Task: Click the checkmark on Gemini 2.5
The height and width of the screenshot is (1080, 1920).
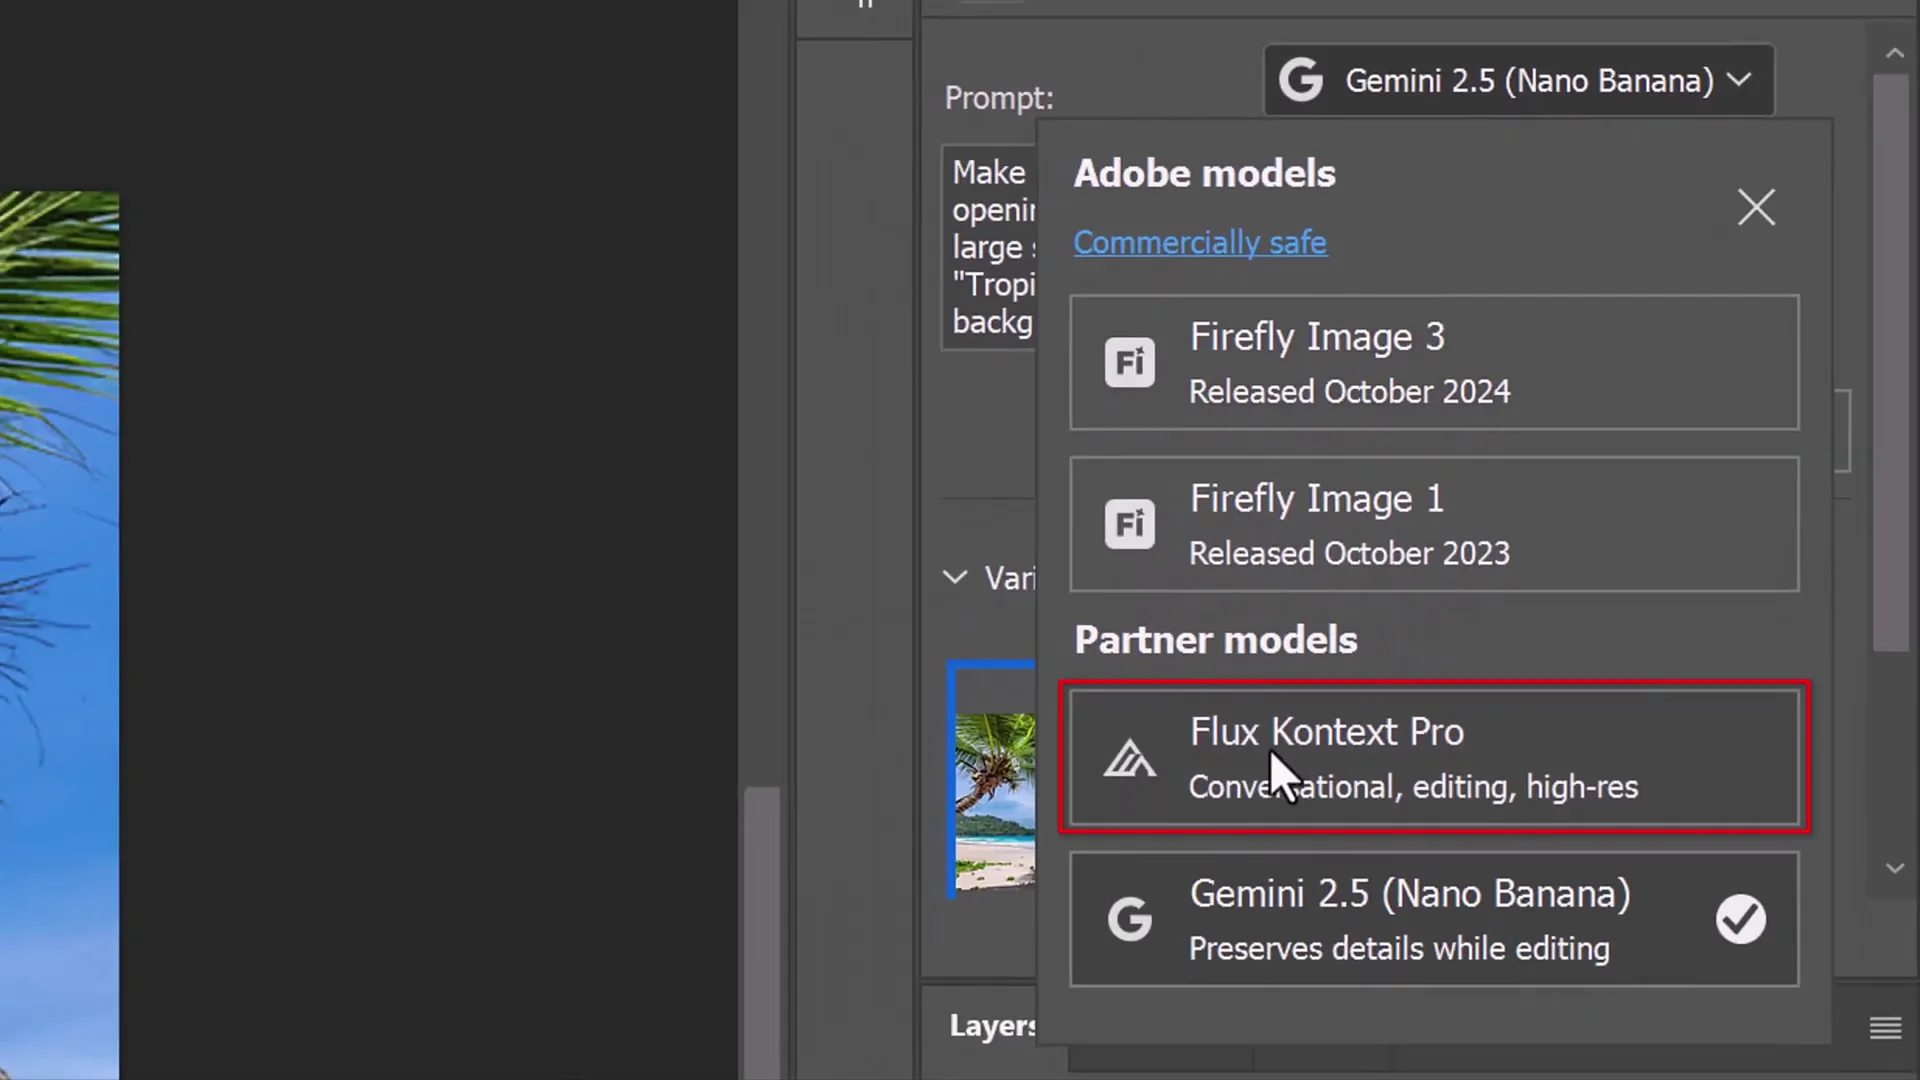Action: pos(1741,919)
